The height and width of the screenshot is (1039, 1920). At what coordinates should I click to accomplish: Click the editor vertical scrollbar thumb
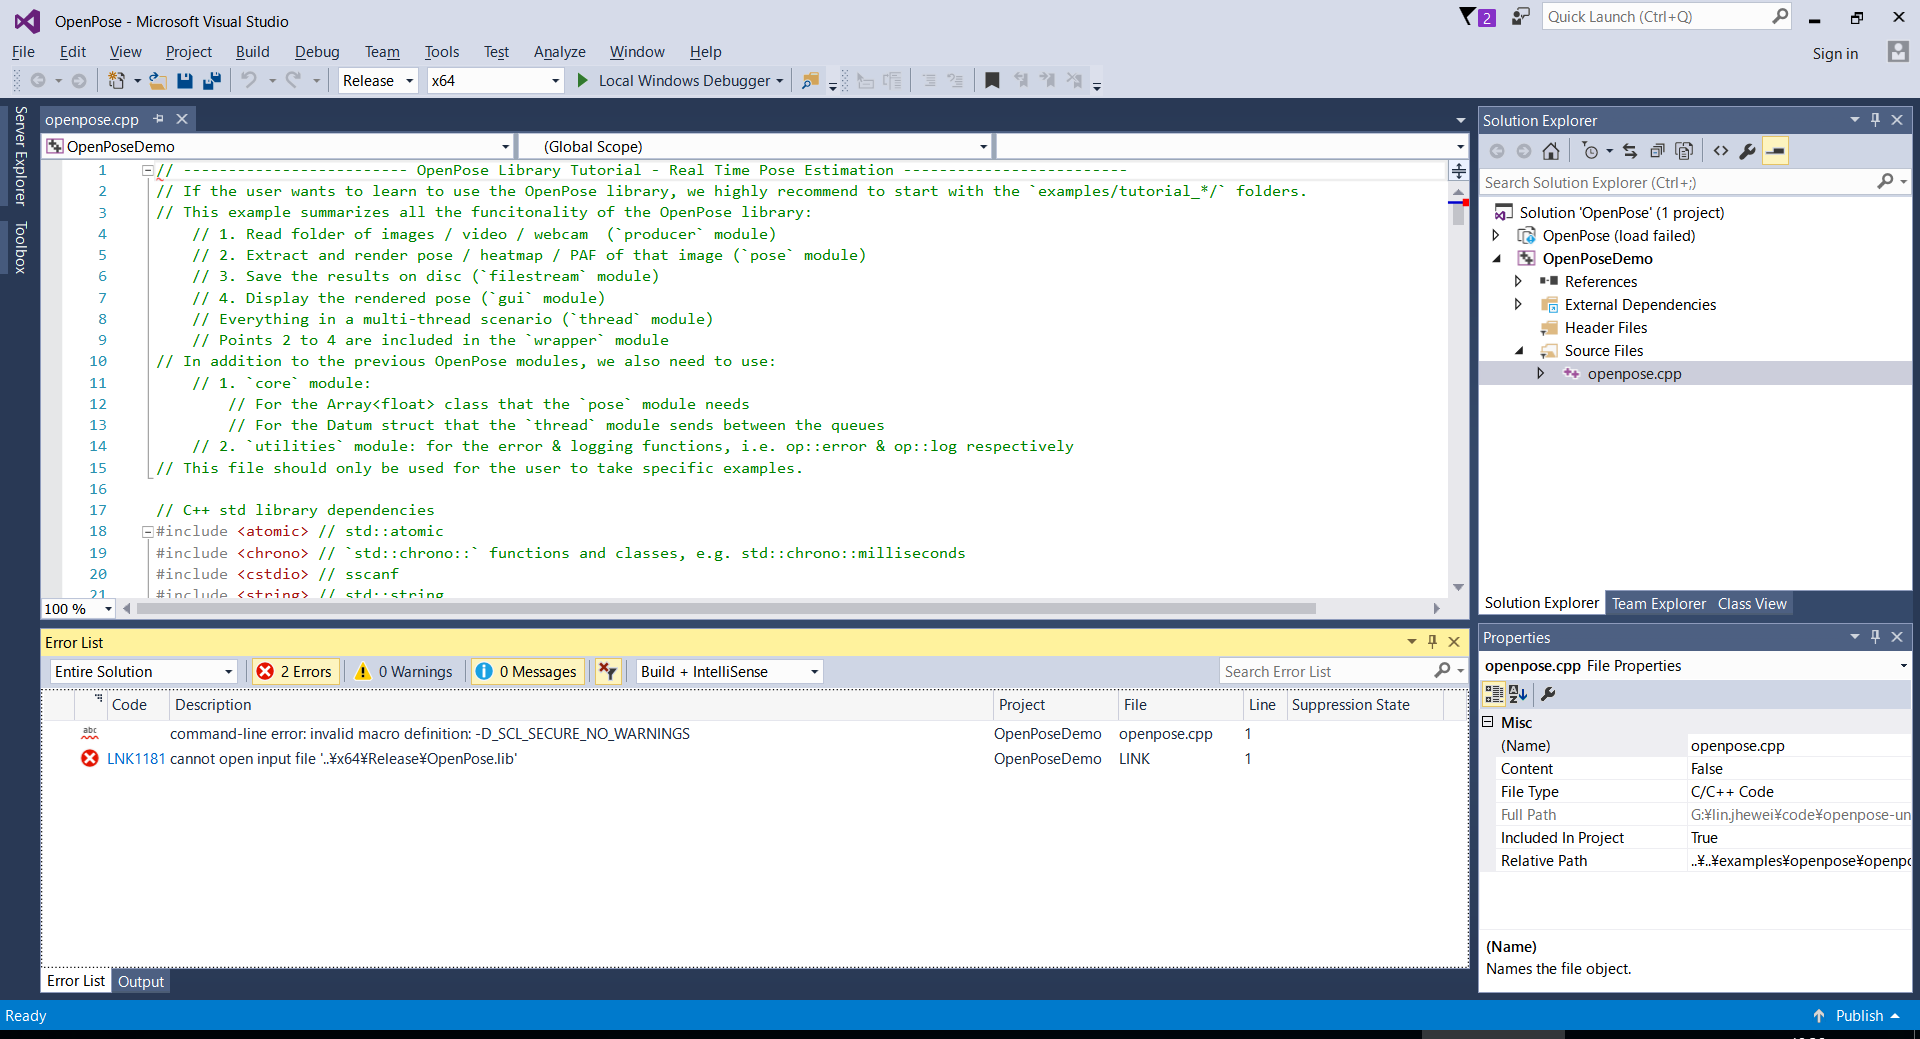1459,212
